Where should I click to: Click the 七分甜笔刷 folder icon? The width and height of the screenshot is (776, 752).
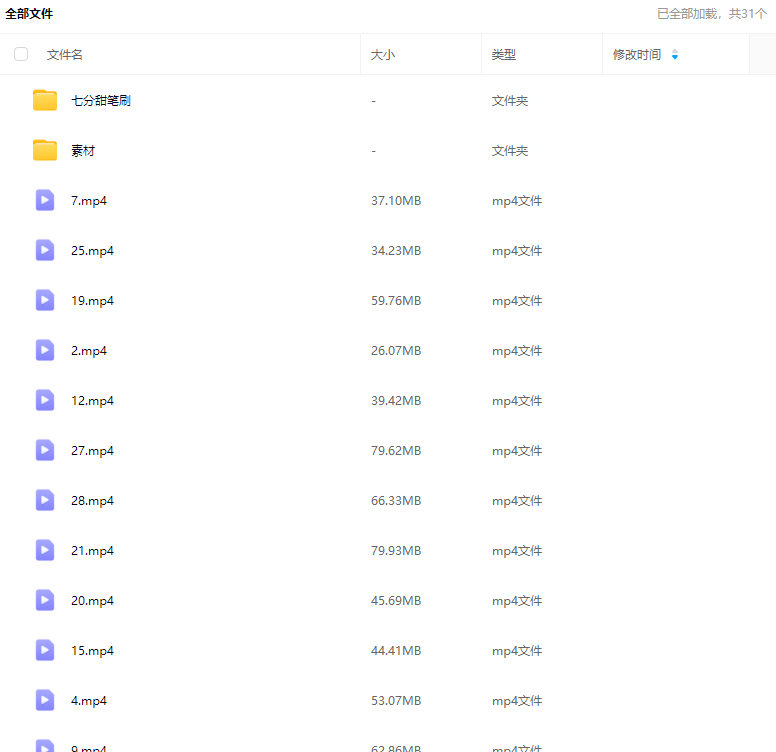(45, 100)
